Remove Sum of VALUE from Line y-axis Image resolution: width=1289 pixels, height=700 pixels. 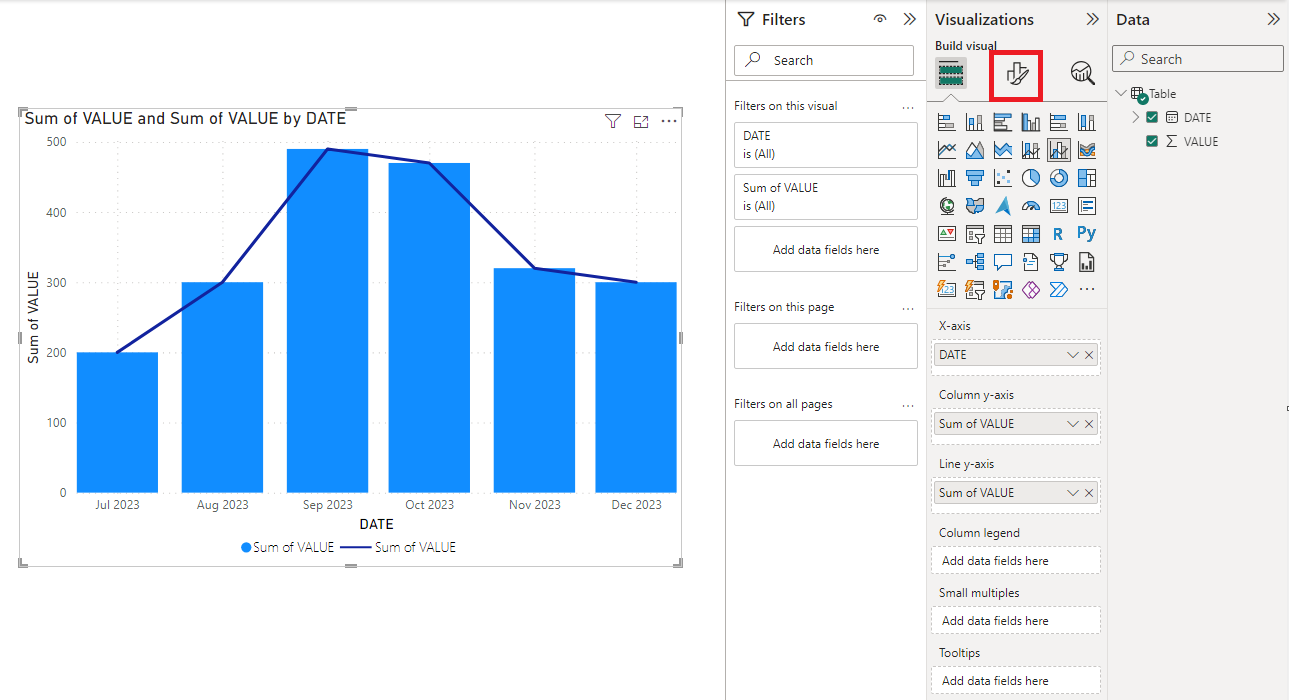pos(1089,493)
